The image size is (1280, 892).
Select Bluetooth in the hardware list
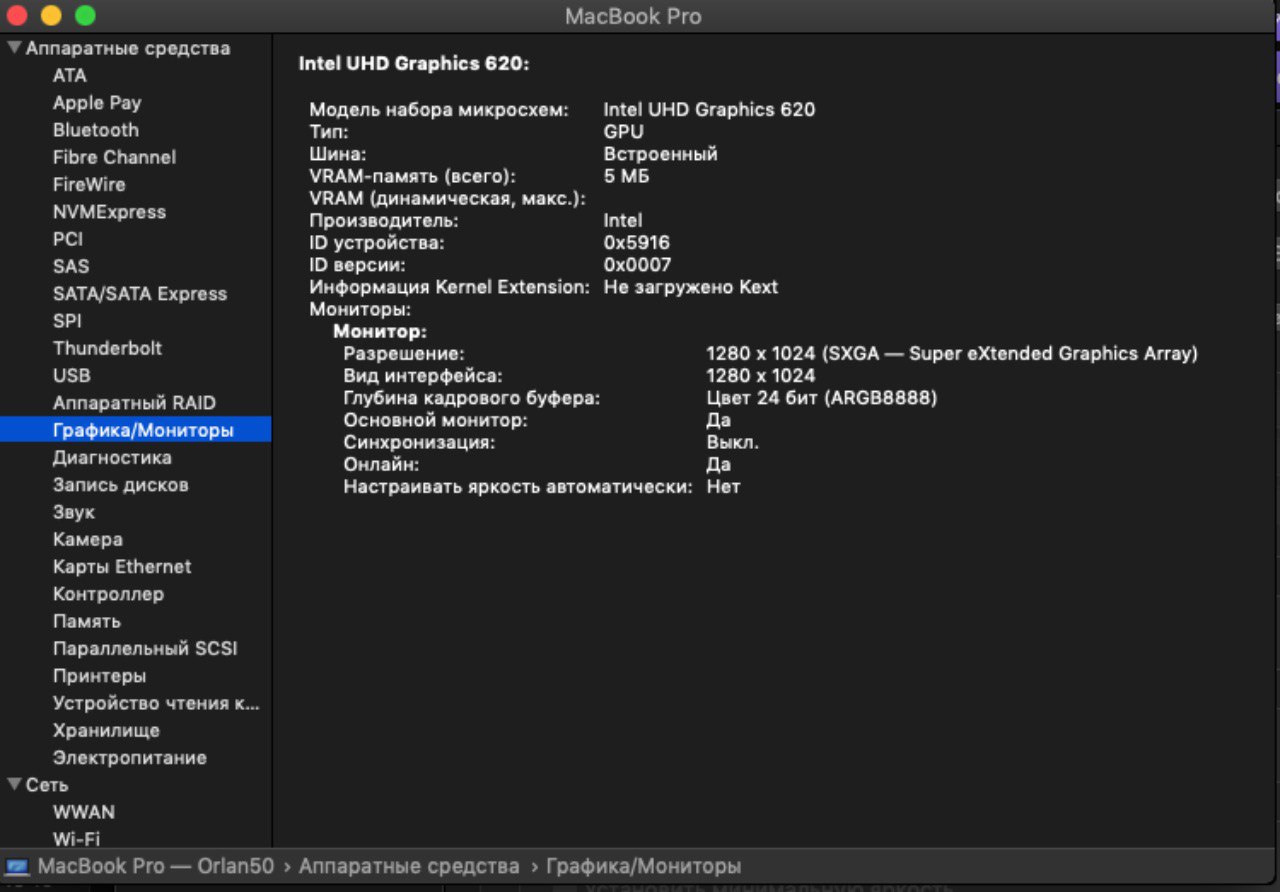tap(96, 130)
